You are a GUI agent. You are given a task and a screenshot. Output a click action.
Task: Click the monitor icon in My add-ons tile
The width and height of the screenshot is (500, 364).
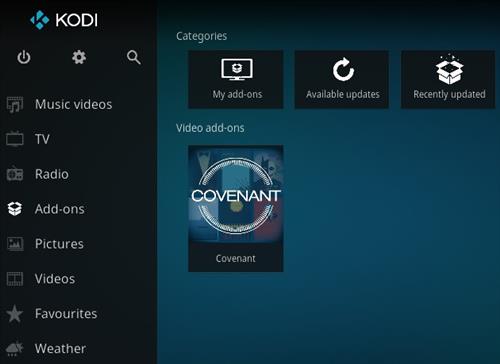pyautogui.click(x=237, y=69)
